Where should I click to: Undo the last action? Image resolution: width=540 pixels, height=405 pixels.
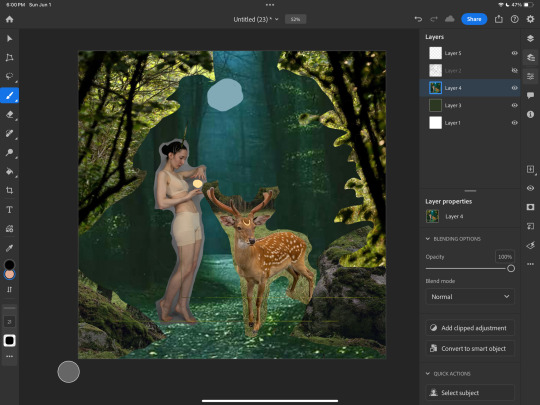pos(418,19)
